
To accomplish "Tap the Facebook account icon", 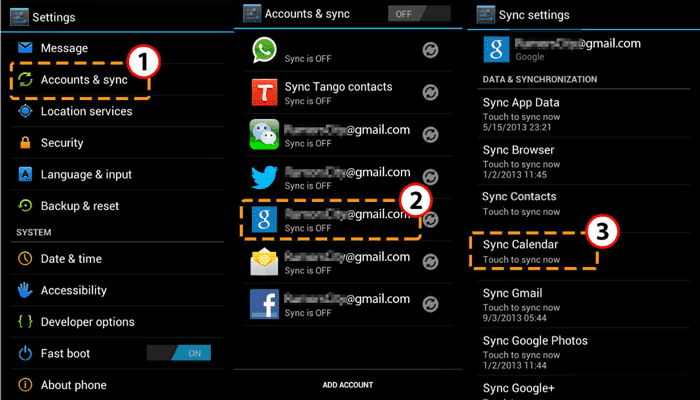I will click(x=264, y=304).
